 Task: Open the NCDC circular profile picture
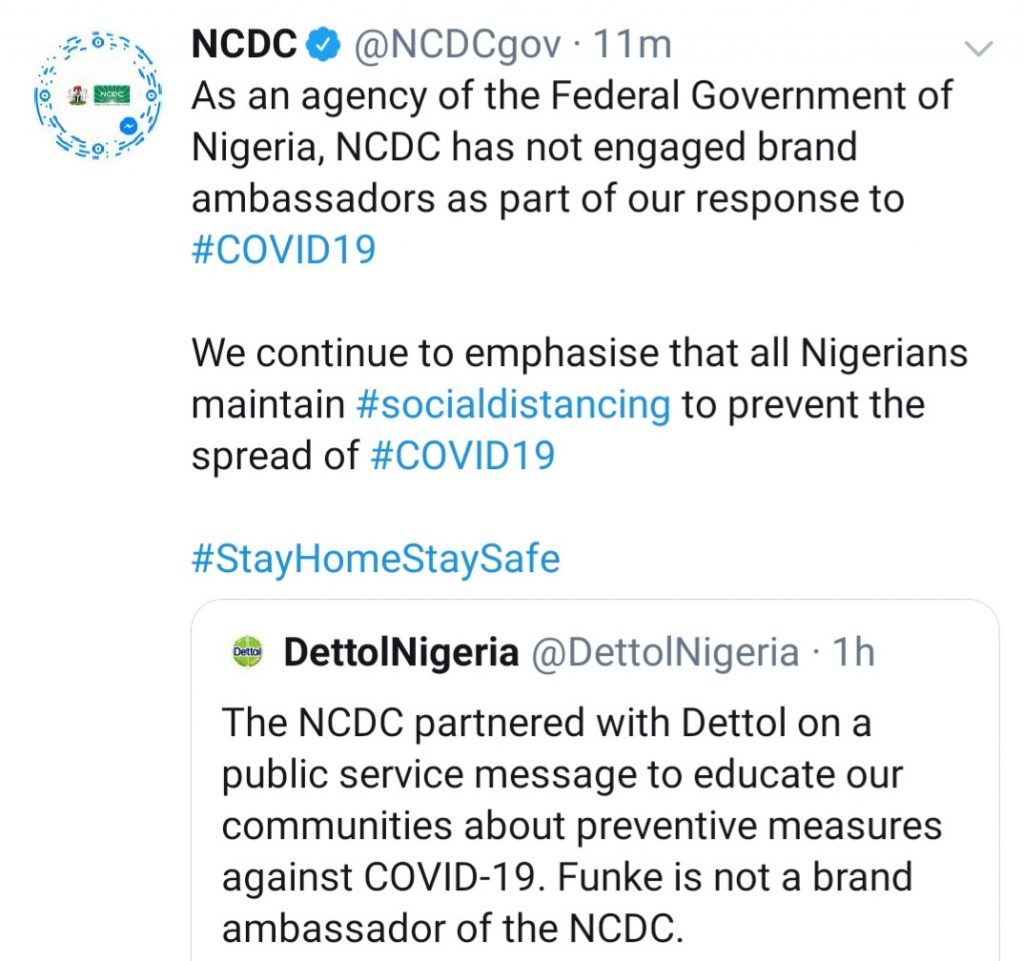pyautogui.click(x=98, y=95)
